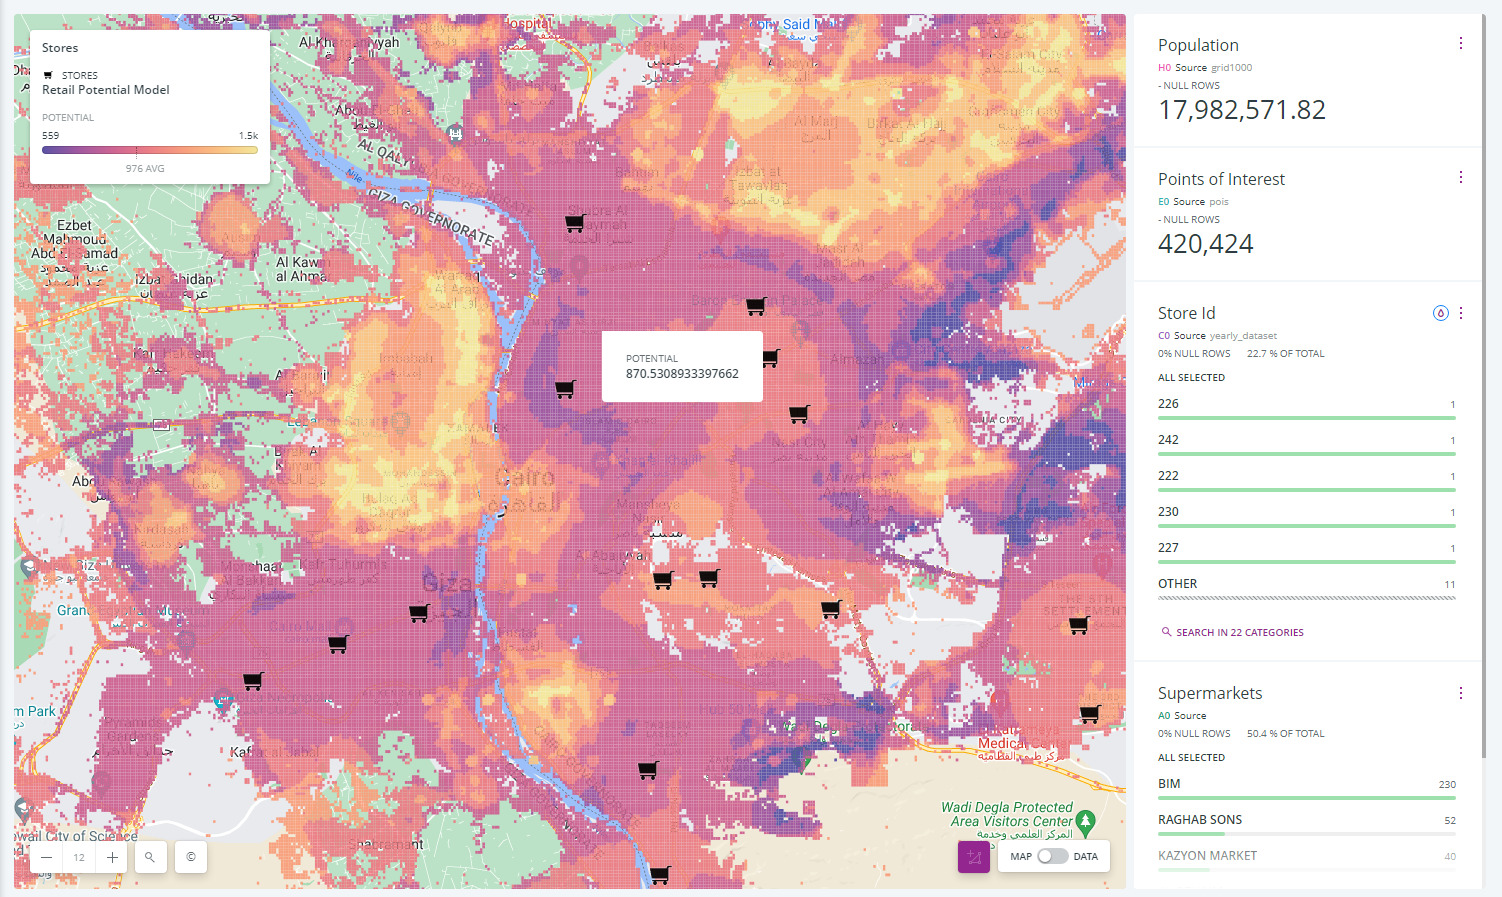
Task: Open the Supermarkets widget options menu
Action: pyautogui.click(x=1461, y=692)
